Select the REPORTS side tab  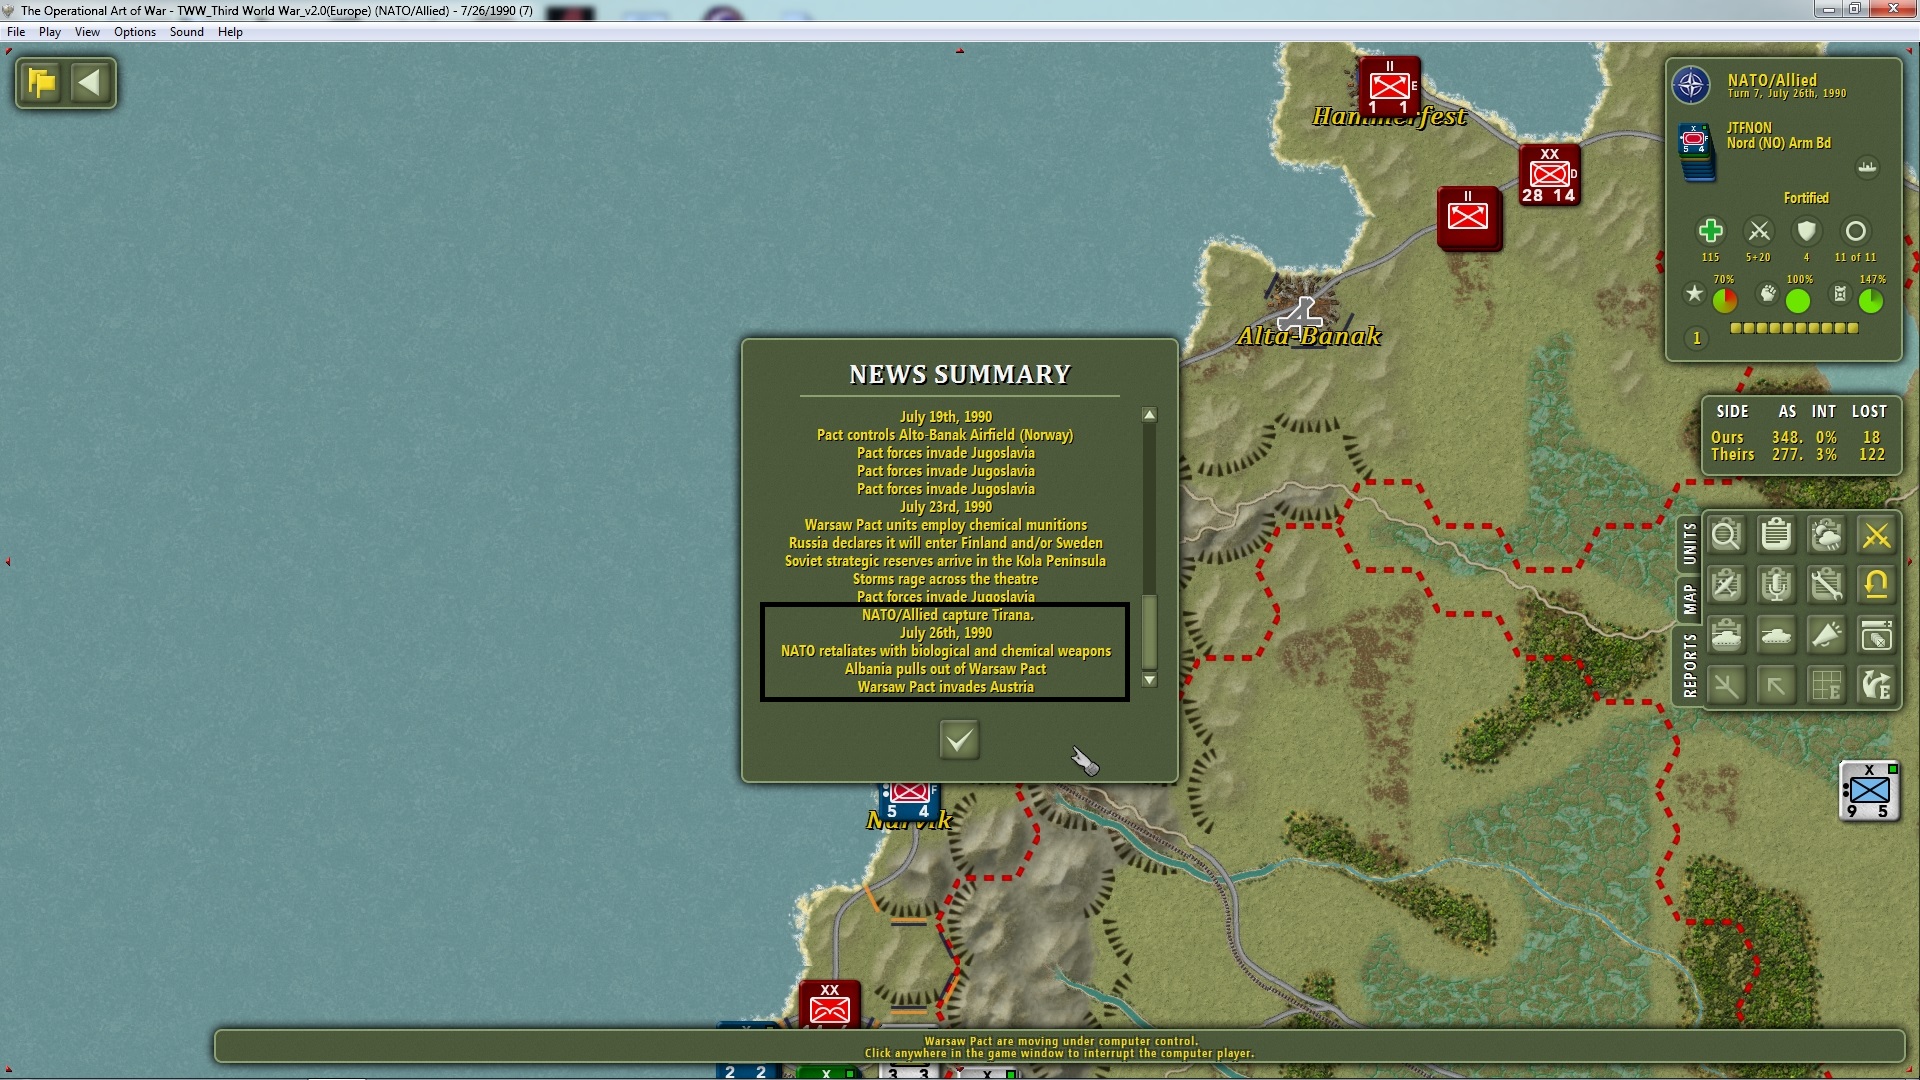tap(1690, 666)
